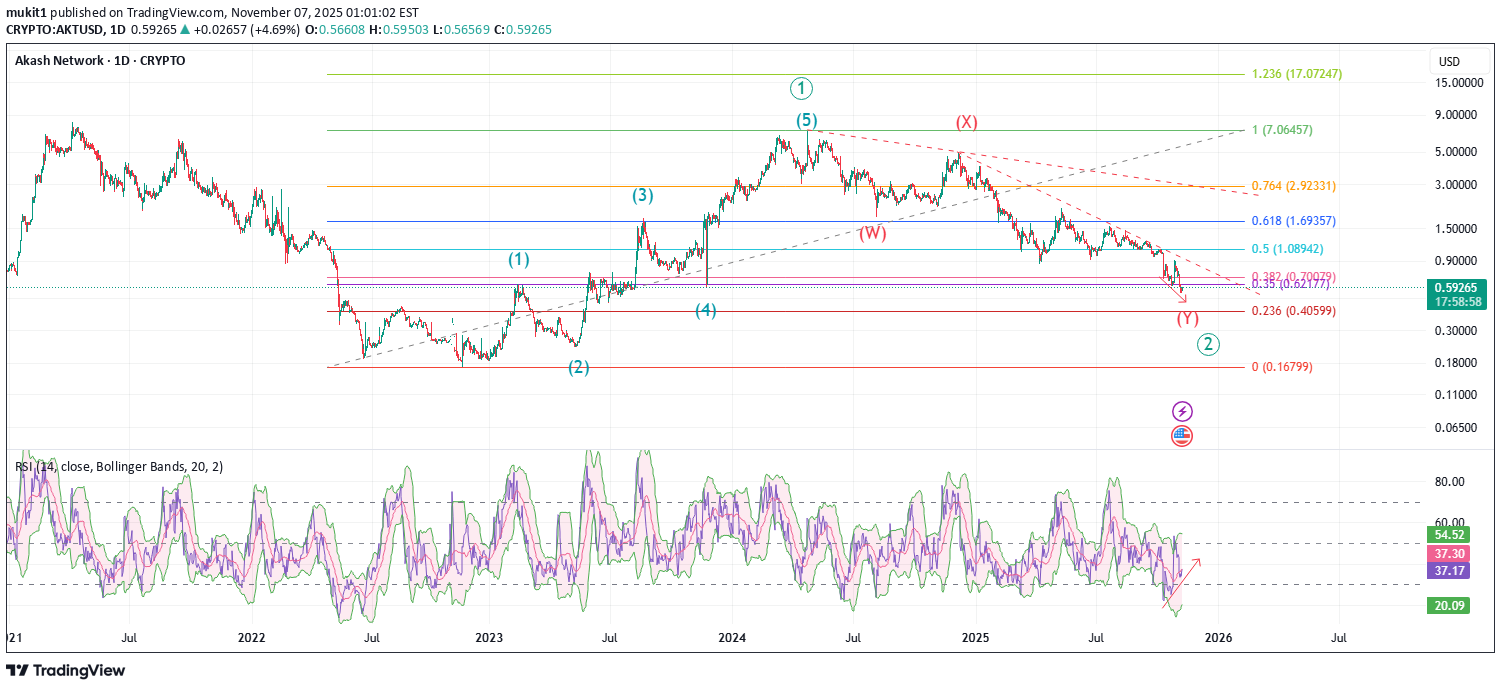Select the teal (3) wave label
1501x689 pixels.
[643, 196]
